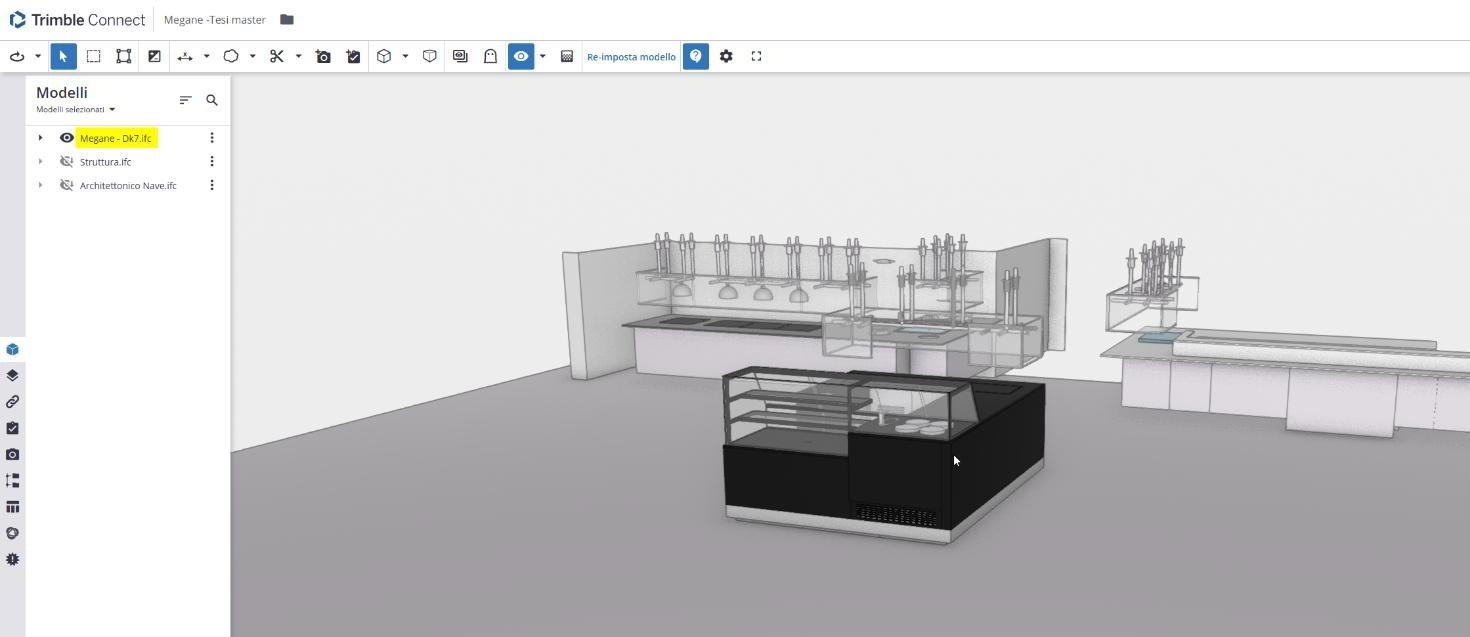Select the scissors clipping tool
This screenshot has width=1470, height=637.
[277, 57]
